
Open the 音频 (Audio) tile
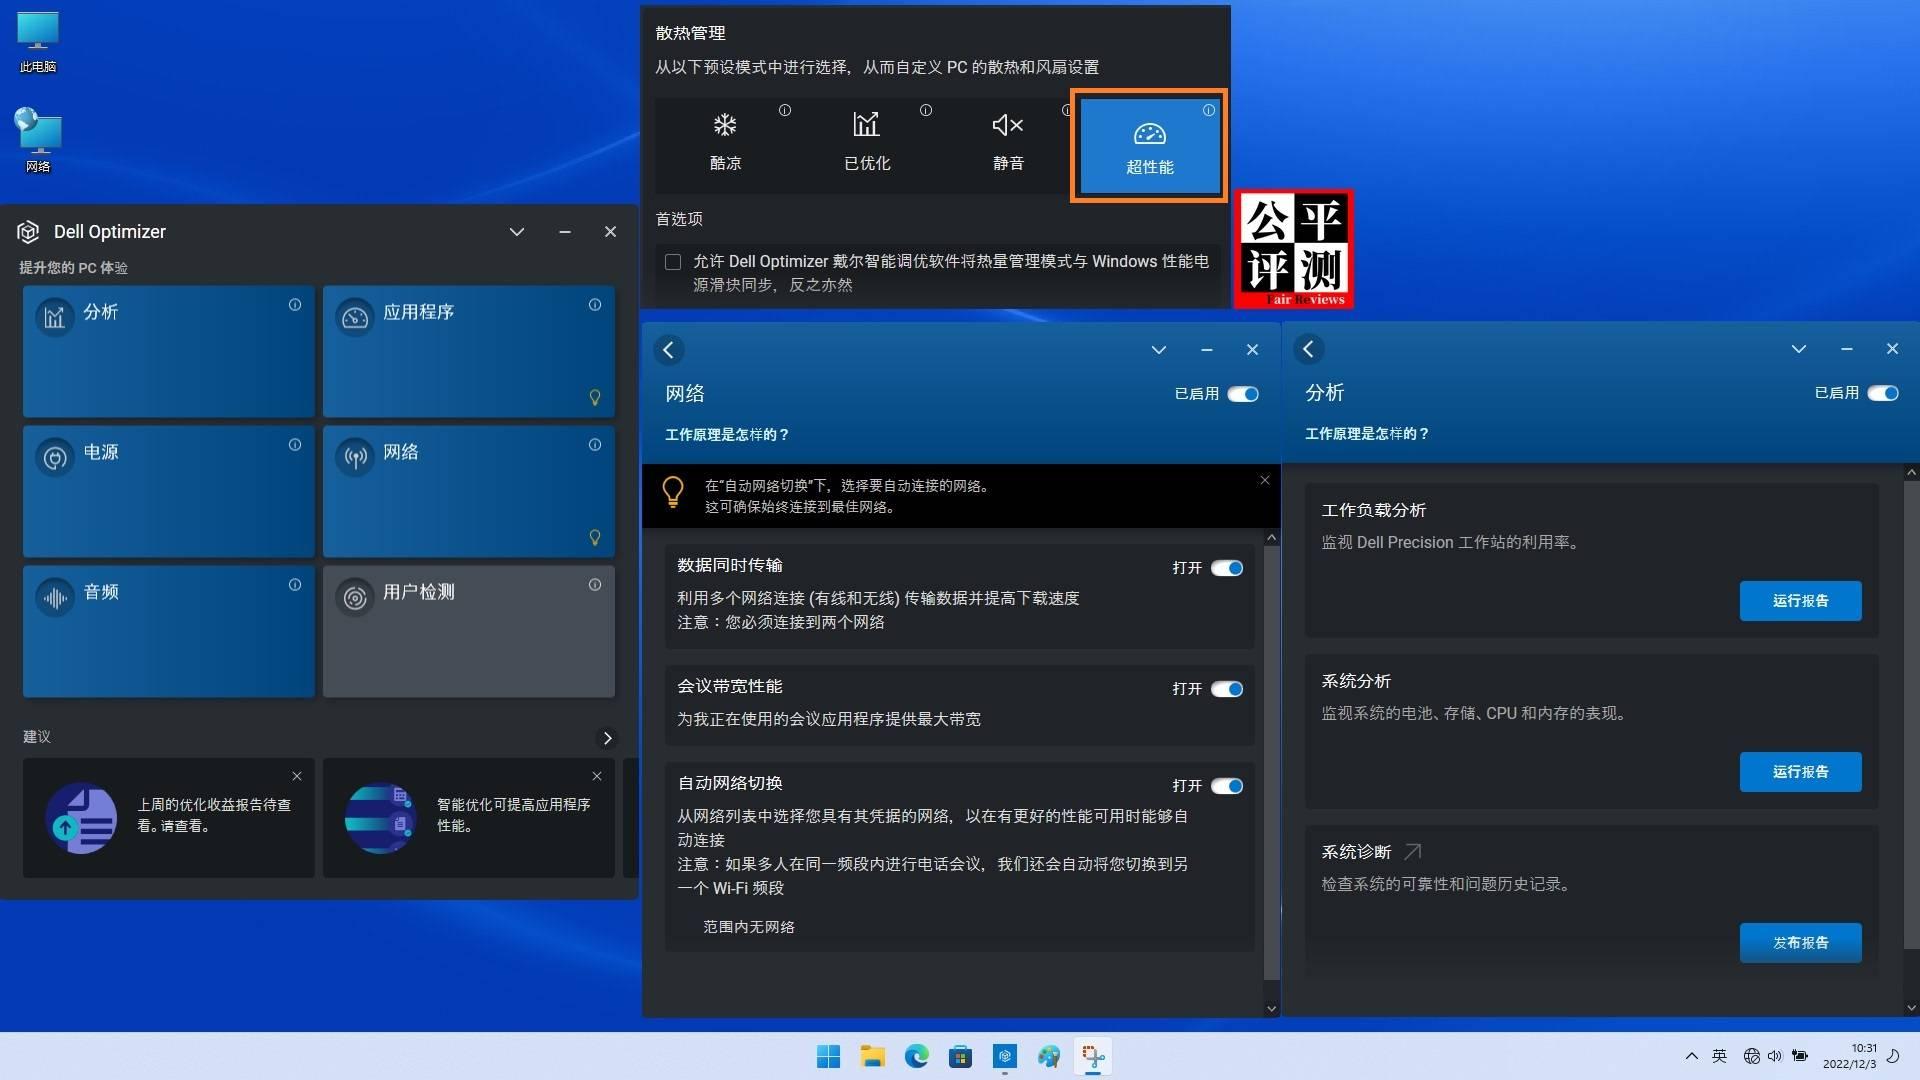(168, 631)
